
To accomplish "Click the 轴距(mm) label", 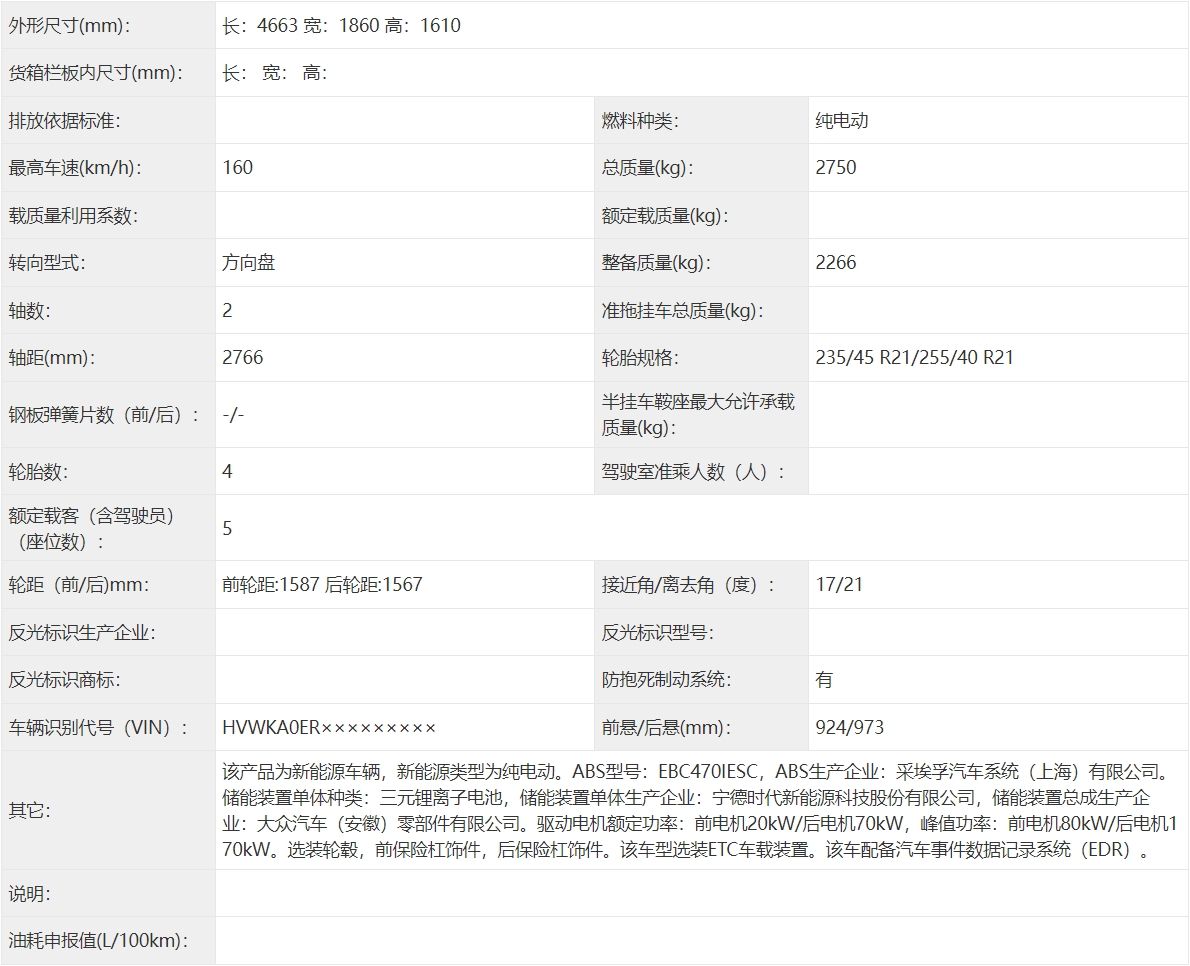I will (x=52, y=357).
